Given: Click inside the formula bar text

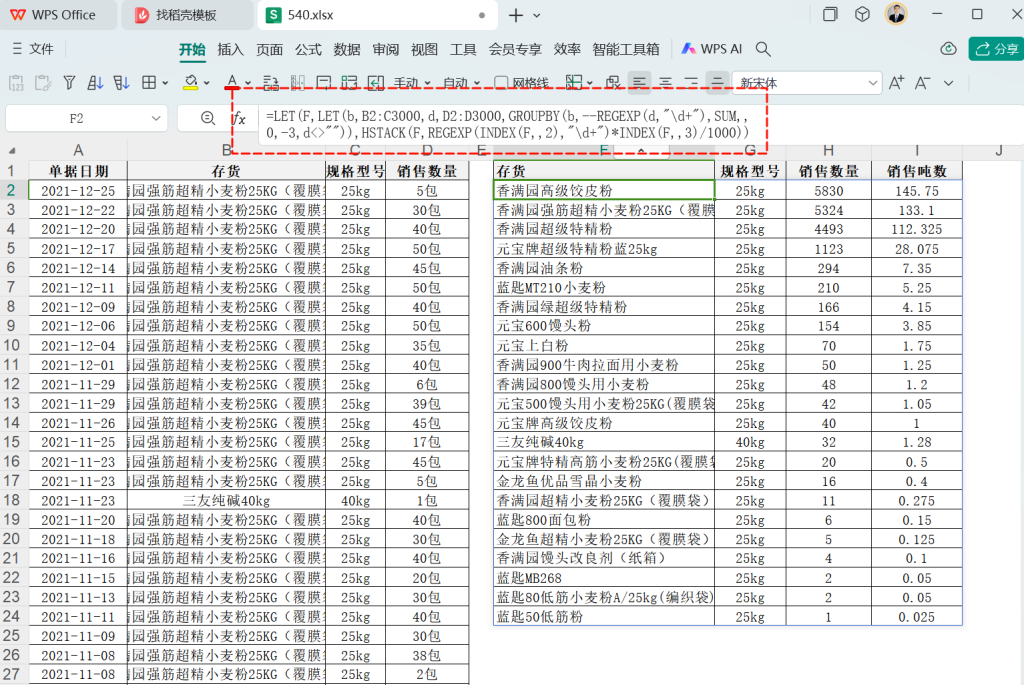Looking at the screenshot, I should tap(506, 124).
